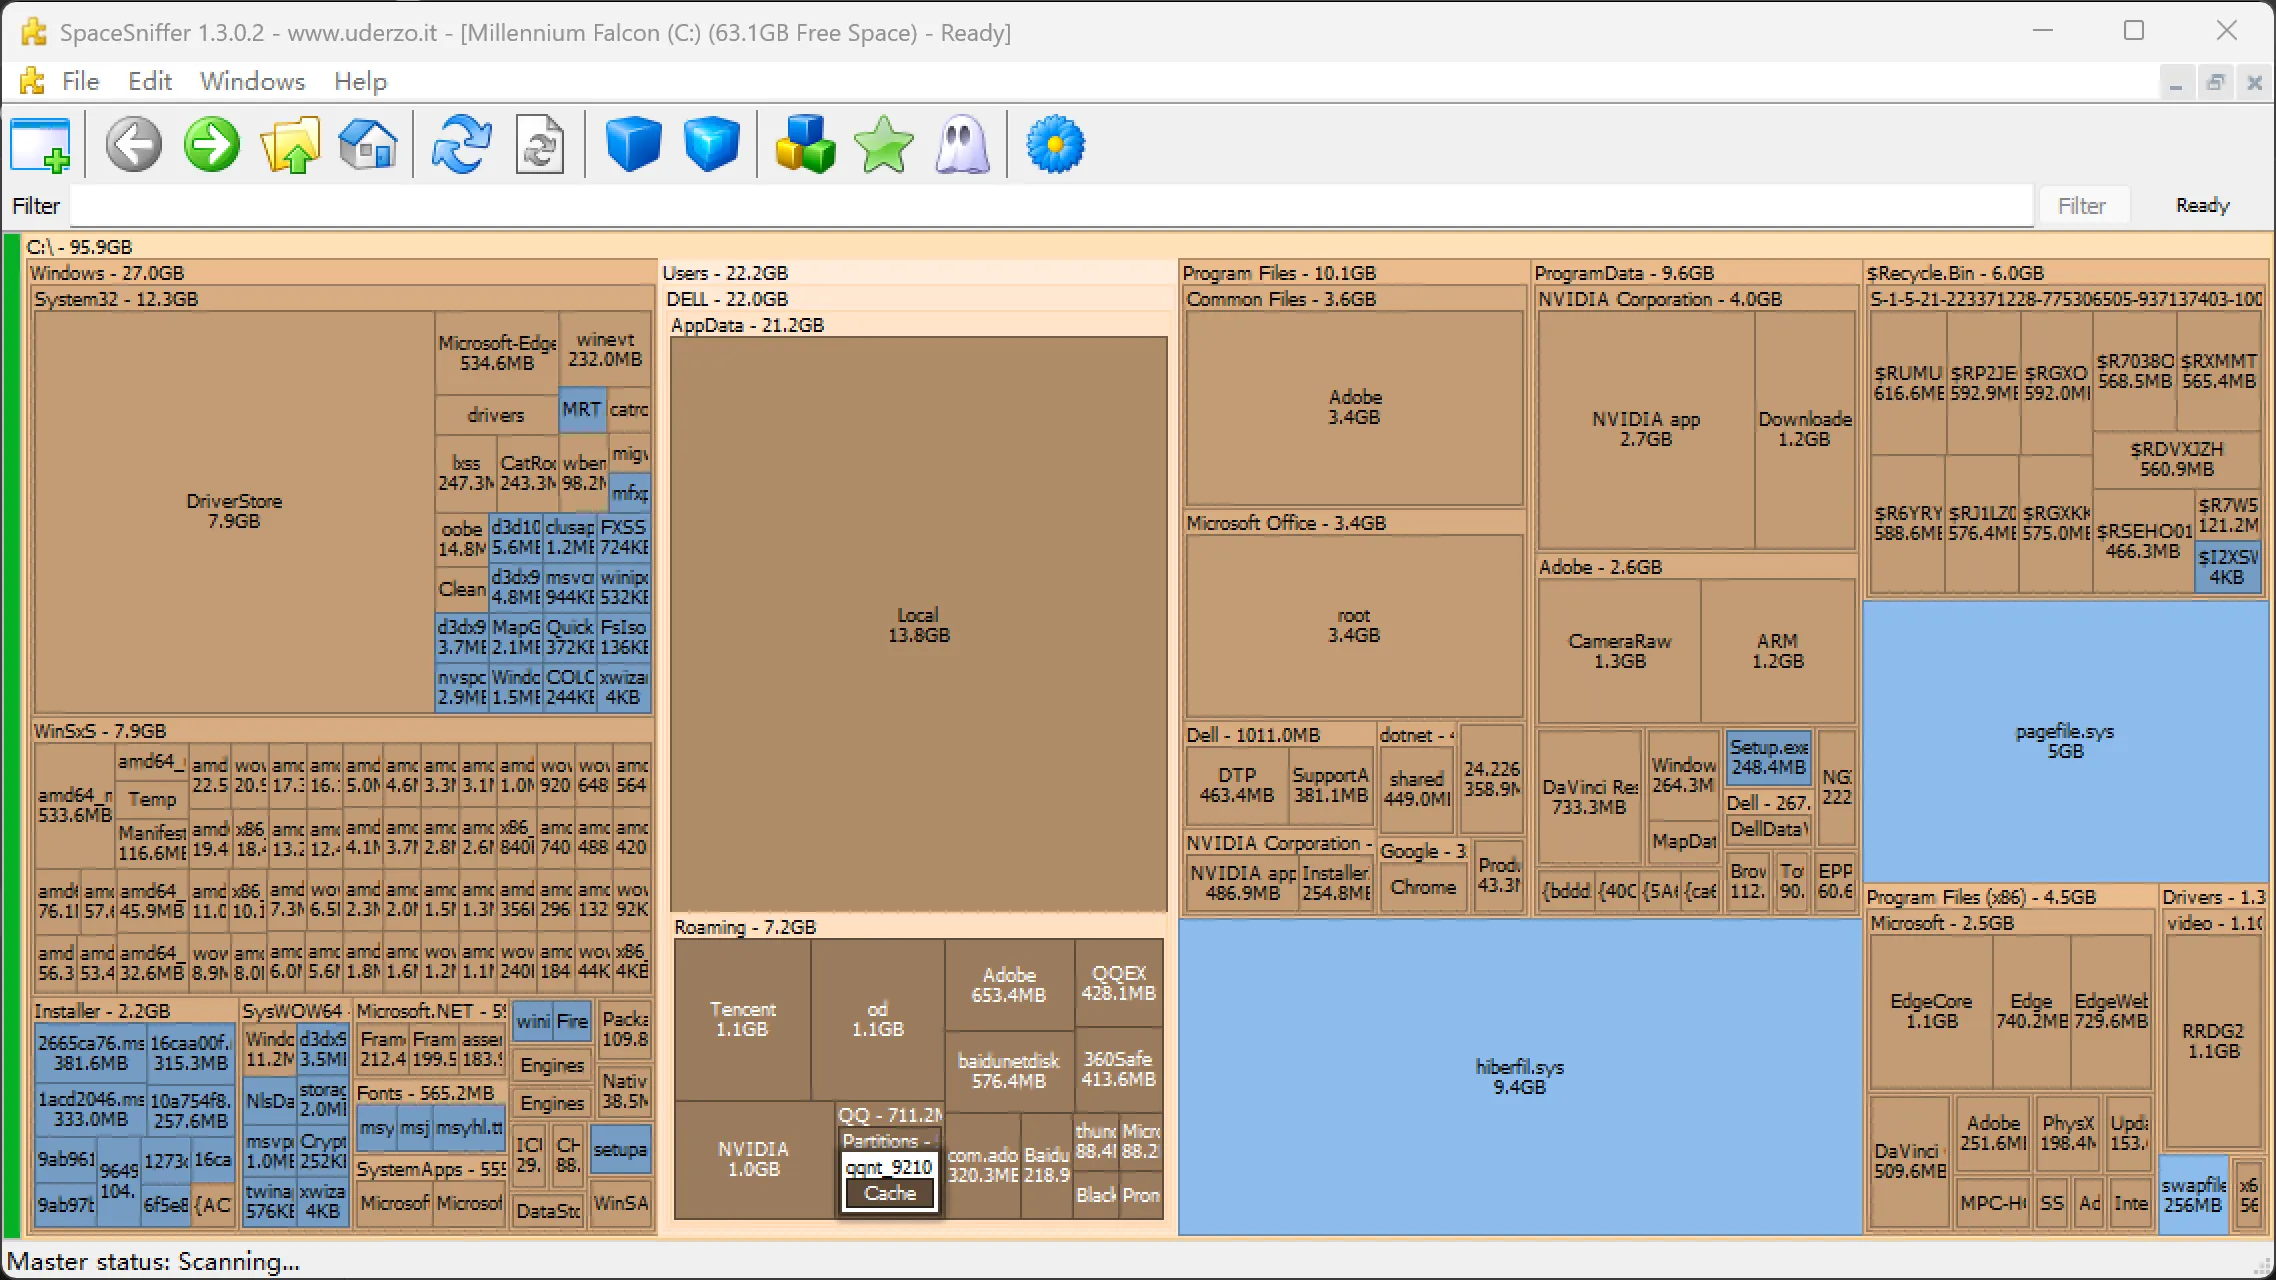Click the blue flower donate icon
The image size is (2276, 1280).
pyautogui.click(x=1055, y=145)
